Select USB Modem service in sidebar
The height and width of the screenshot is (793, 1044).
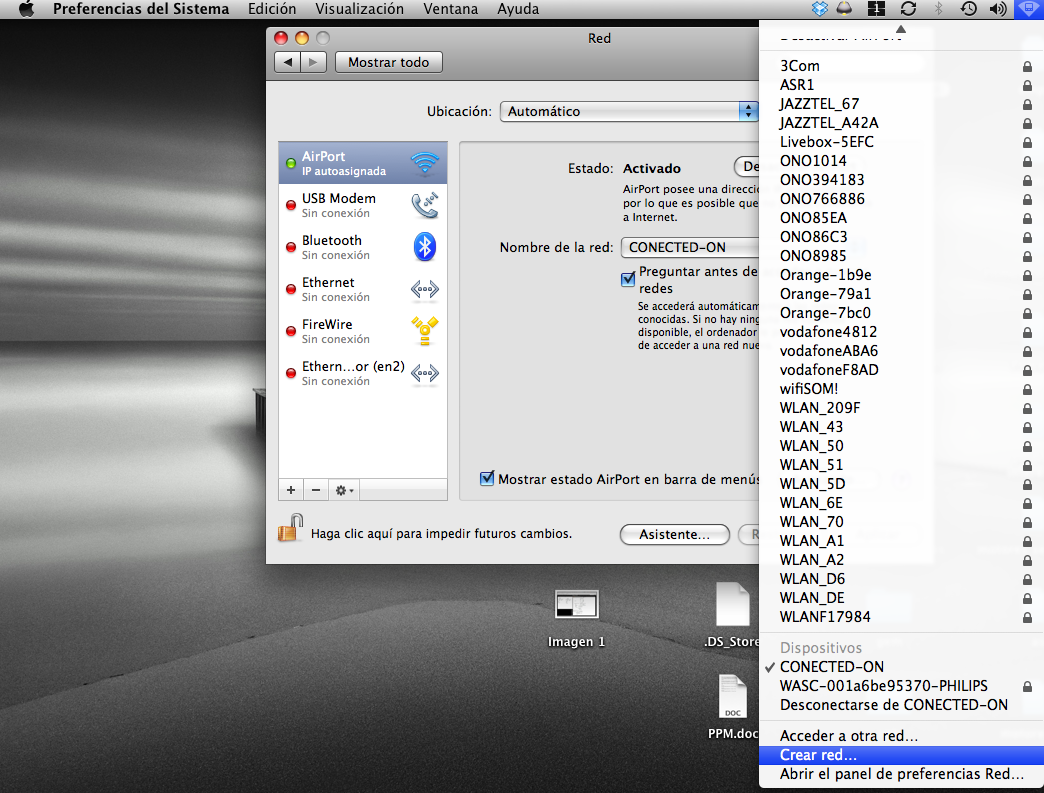363,205
